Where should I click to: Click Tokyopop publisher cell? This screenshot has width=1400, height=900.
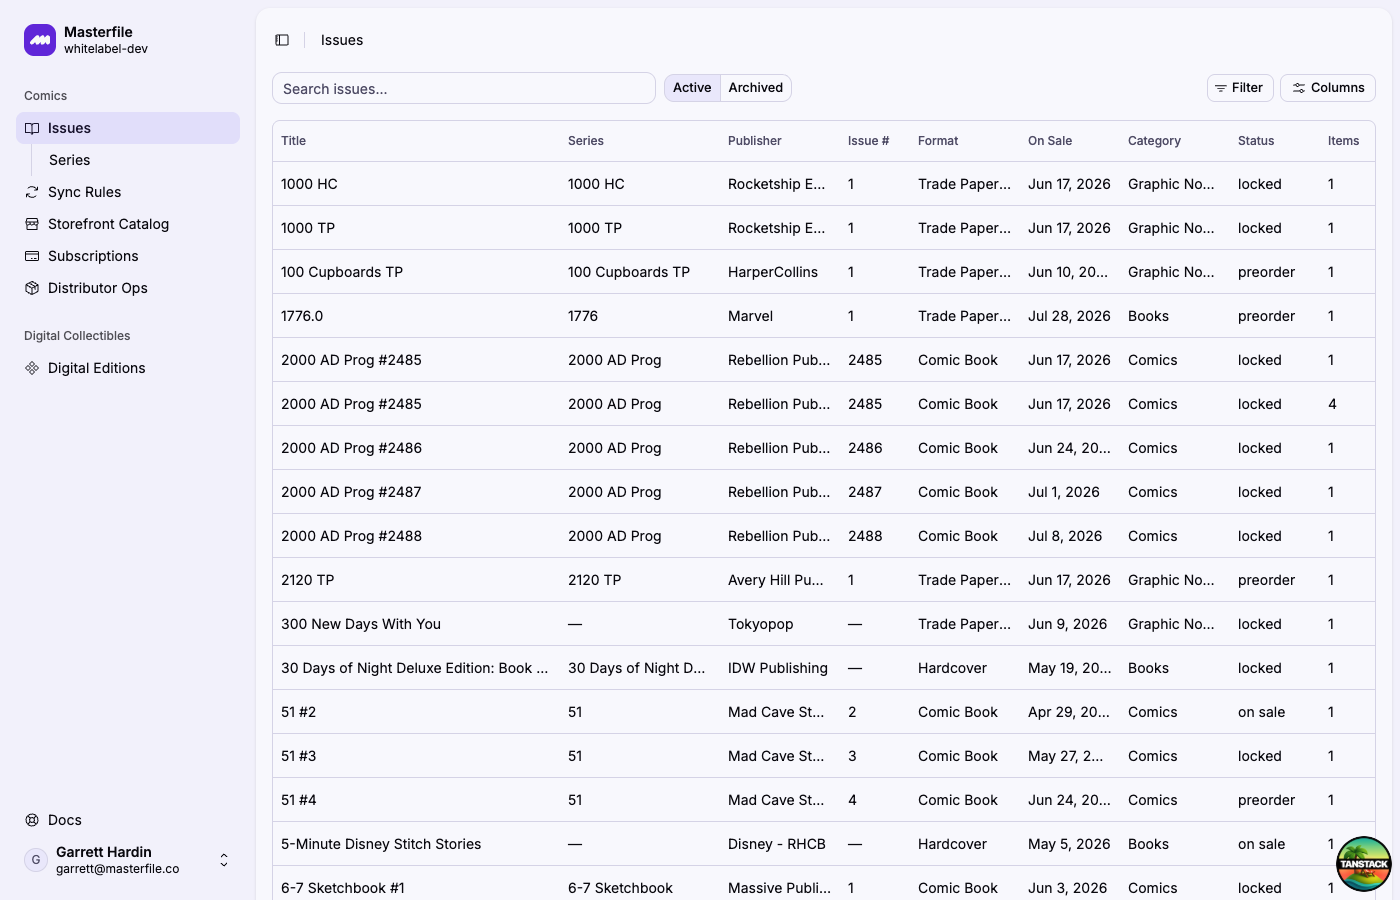pyautogui.click(x=760, y=624)
